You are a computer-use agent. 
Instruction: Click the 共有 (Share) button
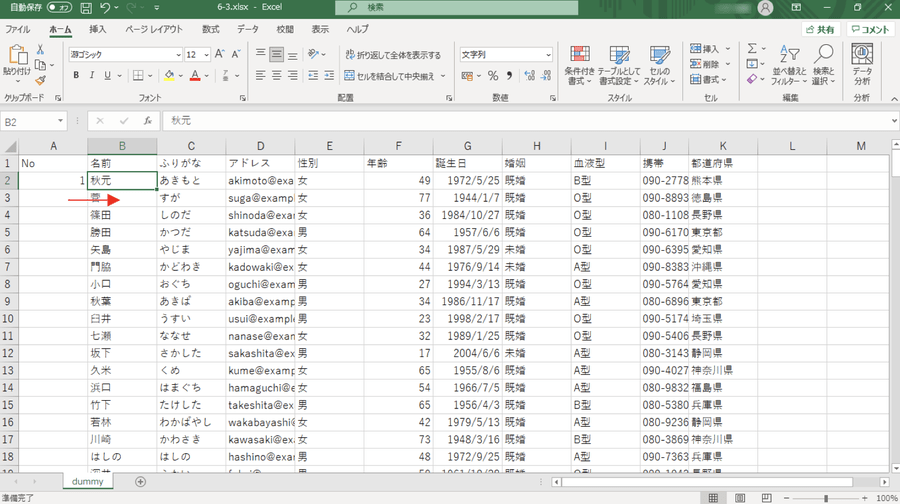(x=819, y=30)
